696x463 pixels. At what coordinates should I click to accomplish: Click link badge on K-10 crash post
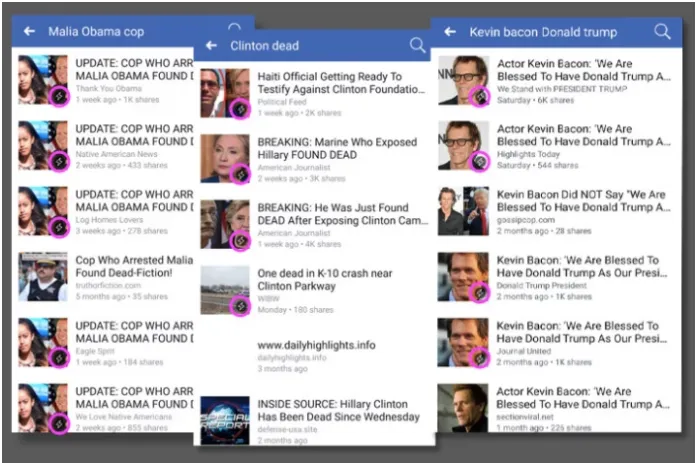(x=240, y=306)
